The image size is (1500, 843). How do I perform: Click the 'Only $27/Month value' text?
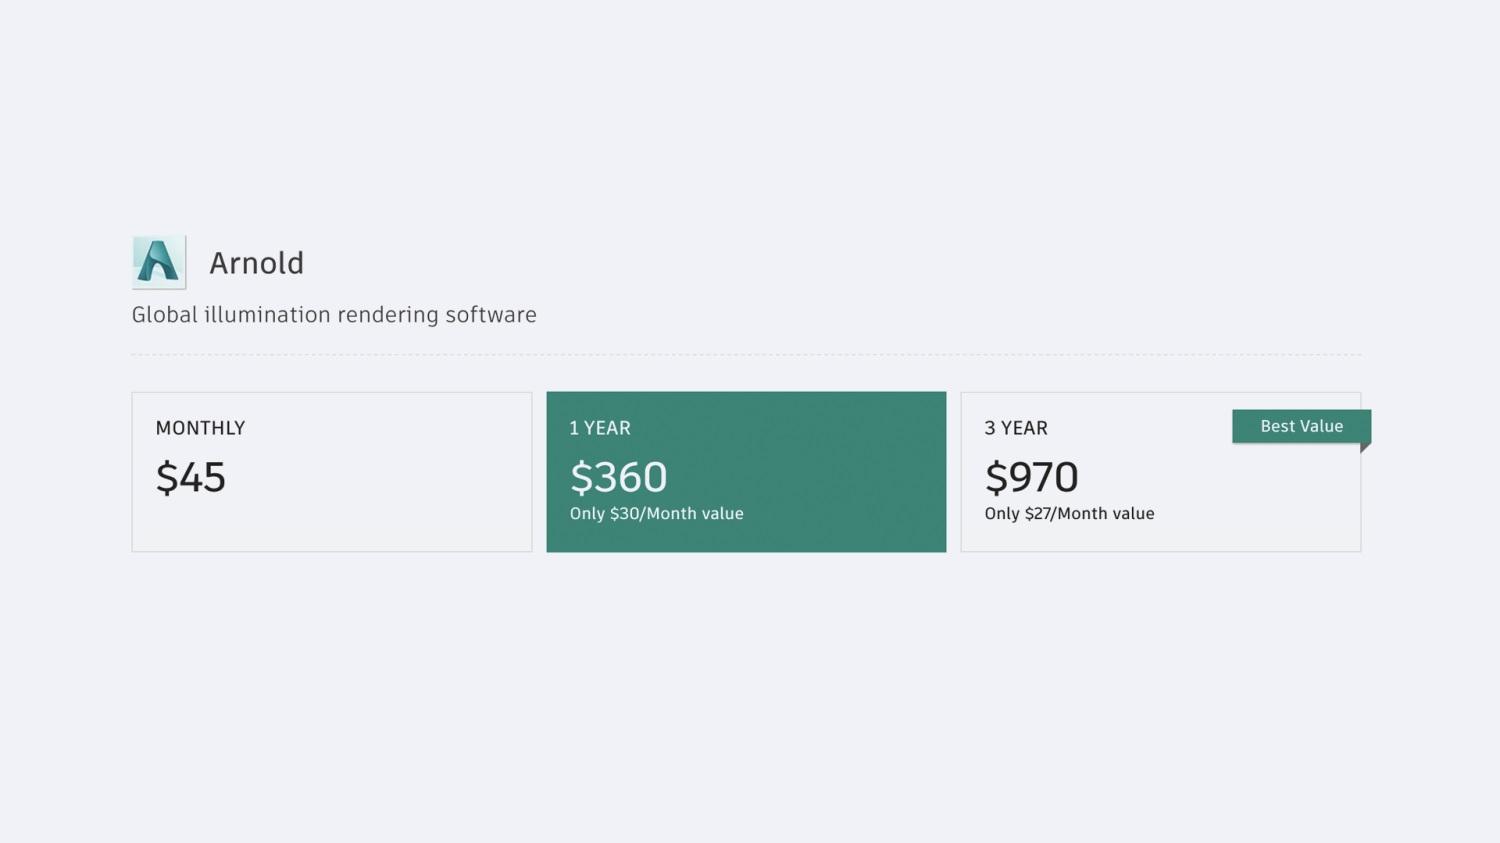[x=1069, y=514]
